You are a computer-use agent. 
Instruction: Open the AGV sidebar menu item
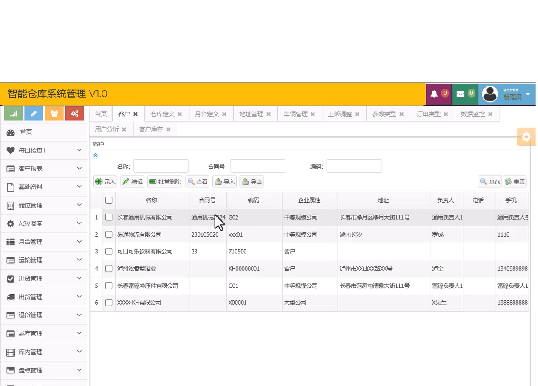[45, 224]
